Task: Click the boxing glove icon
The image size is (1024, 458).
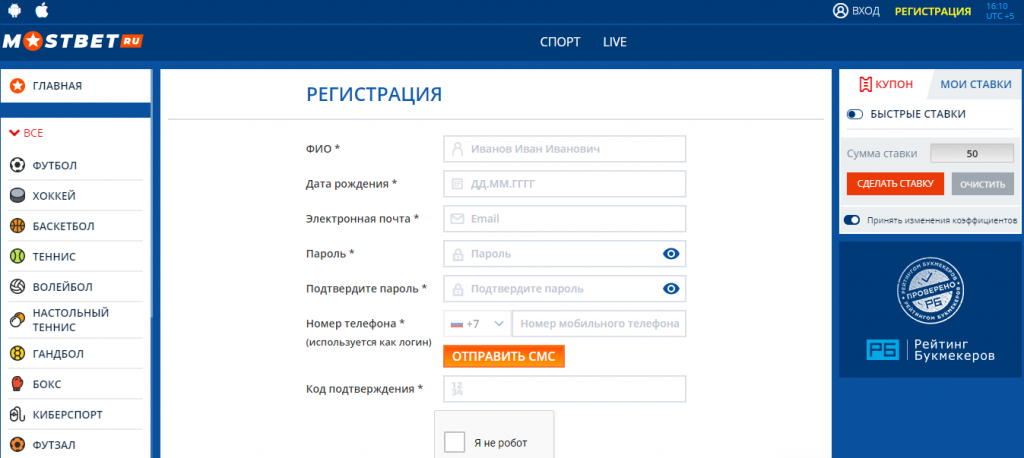Action: (18, 384)
